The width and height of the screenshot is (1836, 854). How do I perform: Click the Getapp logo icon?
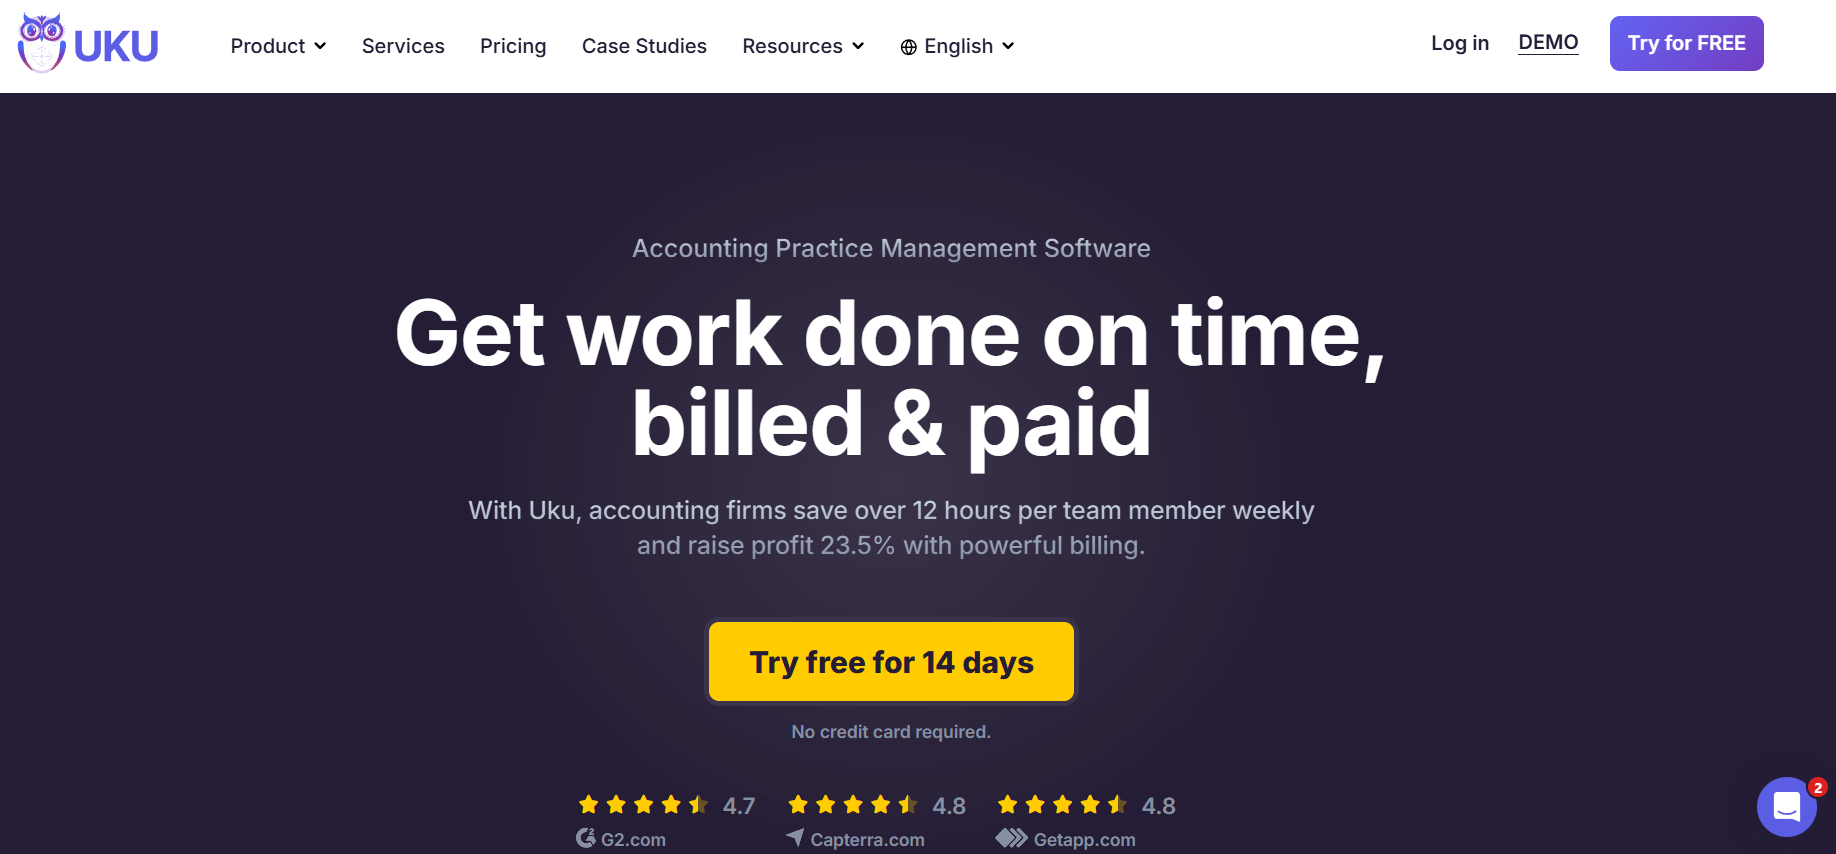pos(1011,838)
